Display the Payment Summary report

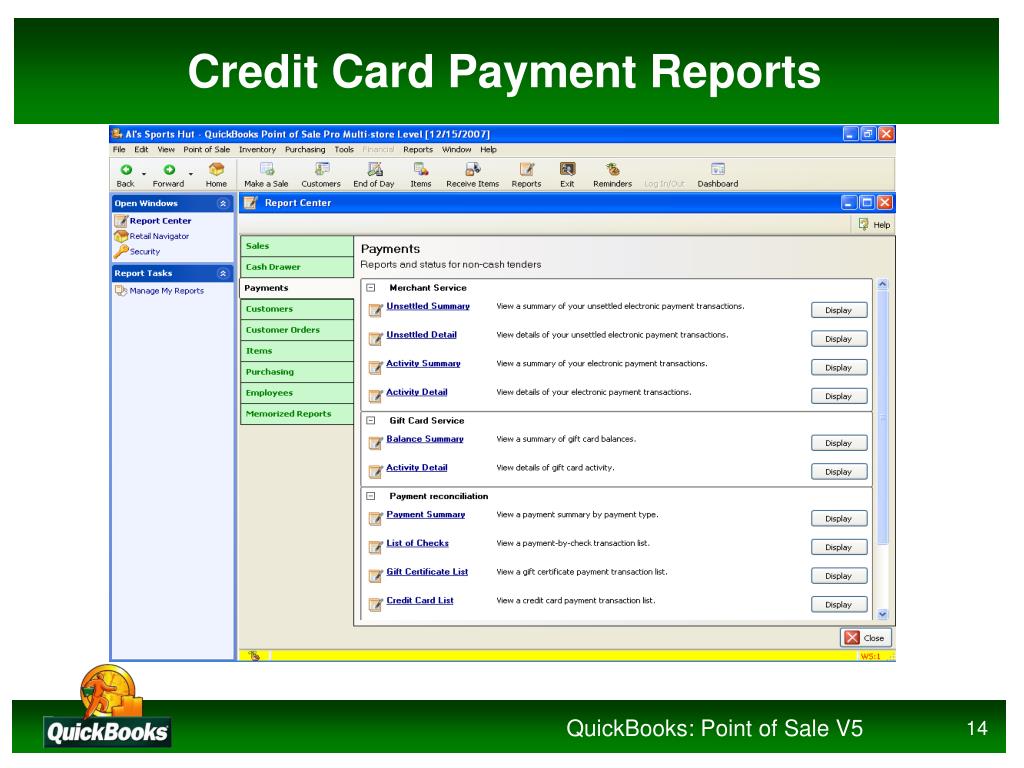(839, 519)
